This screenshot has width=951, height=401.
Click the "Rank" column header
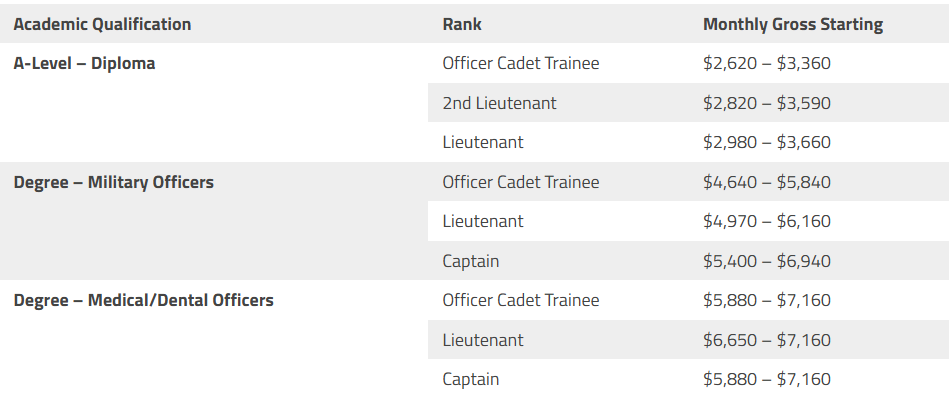(462, 24)
